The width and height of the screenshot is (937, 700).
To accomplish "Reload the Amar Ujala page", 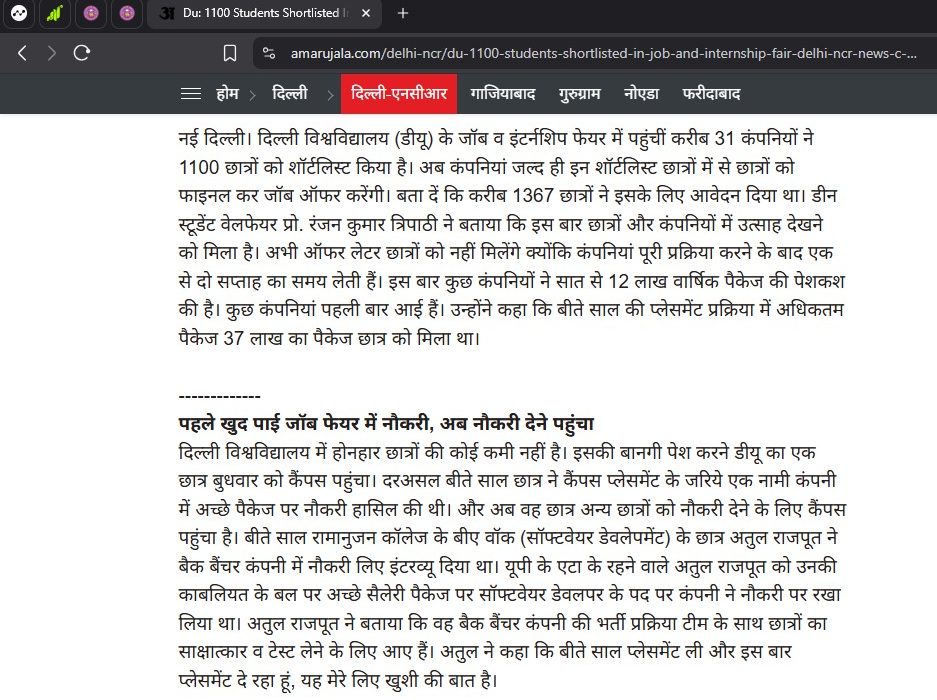I will (x=82, y=53).
